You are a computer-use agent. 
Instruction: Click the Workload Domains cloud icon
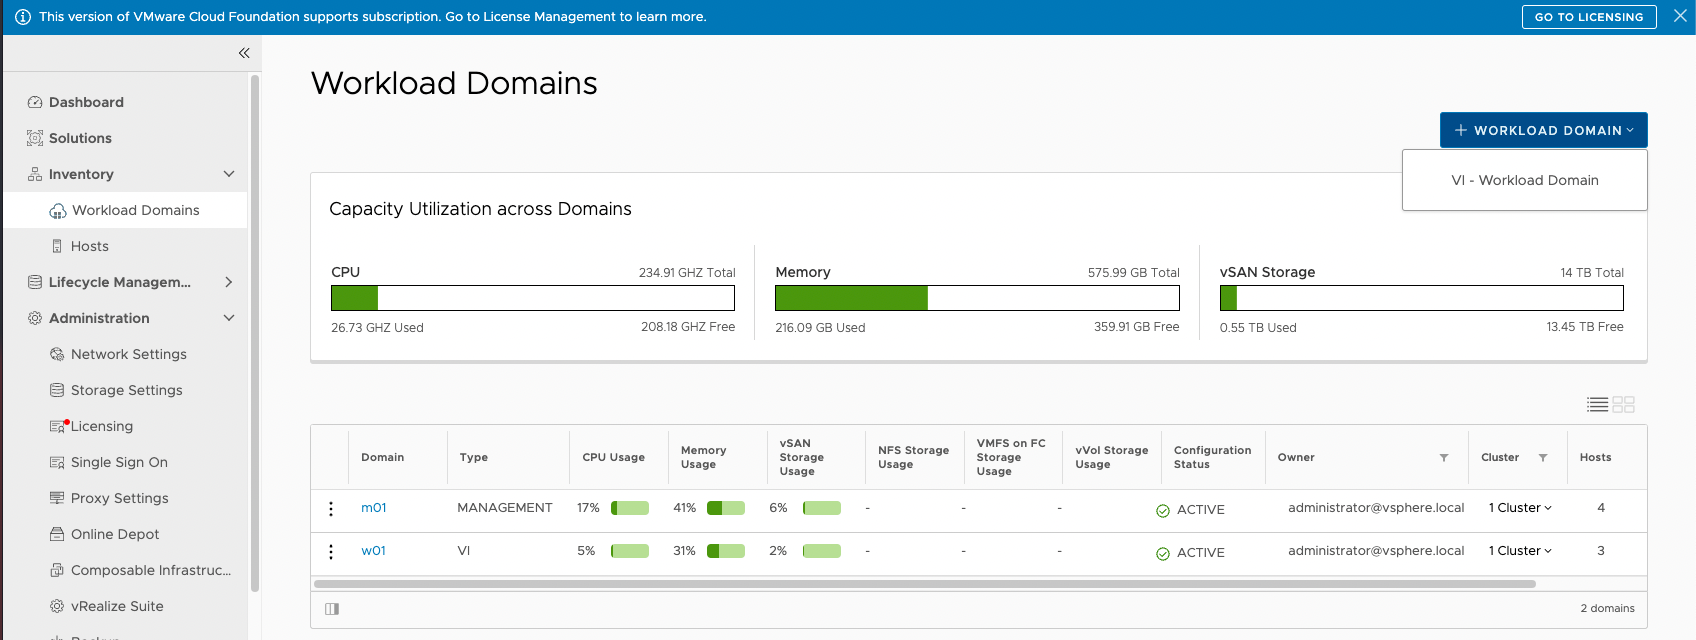click(58, 211)
